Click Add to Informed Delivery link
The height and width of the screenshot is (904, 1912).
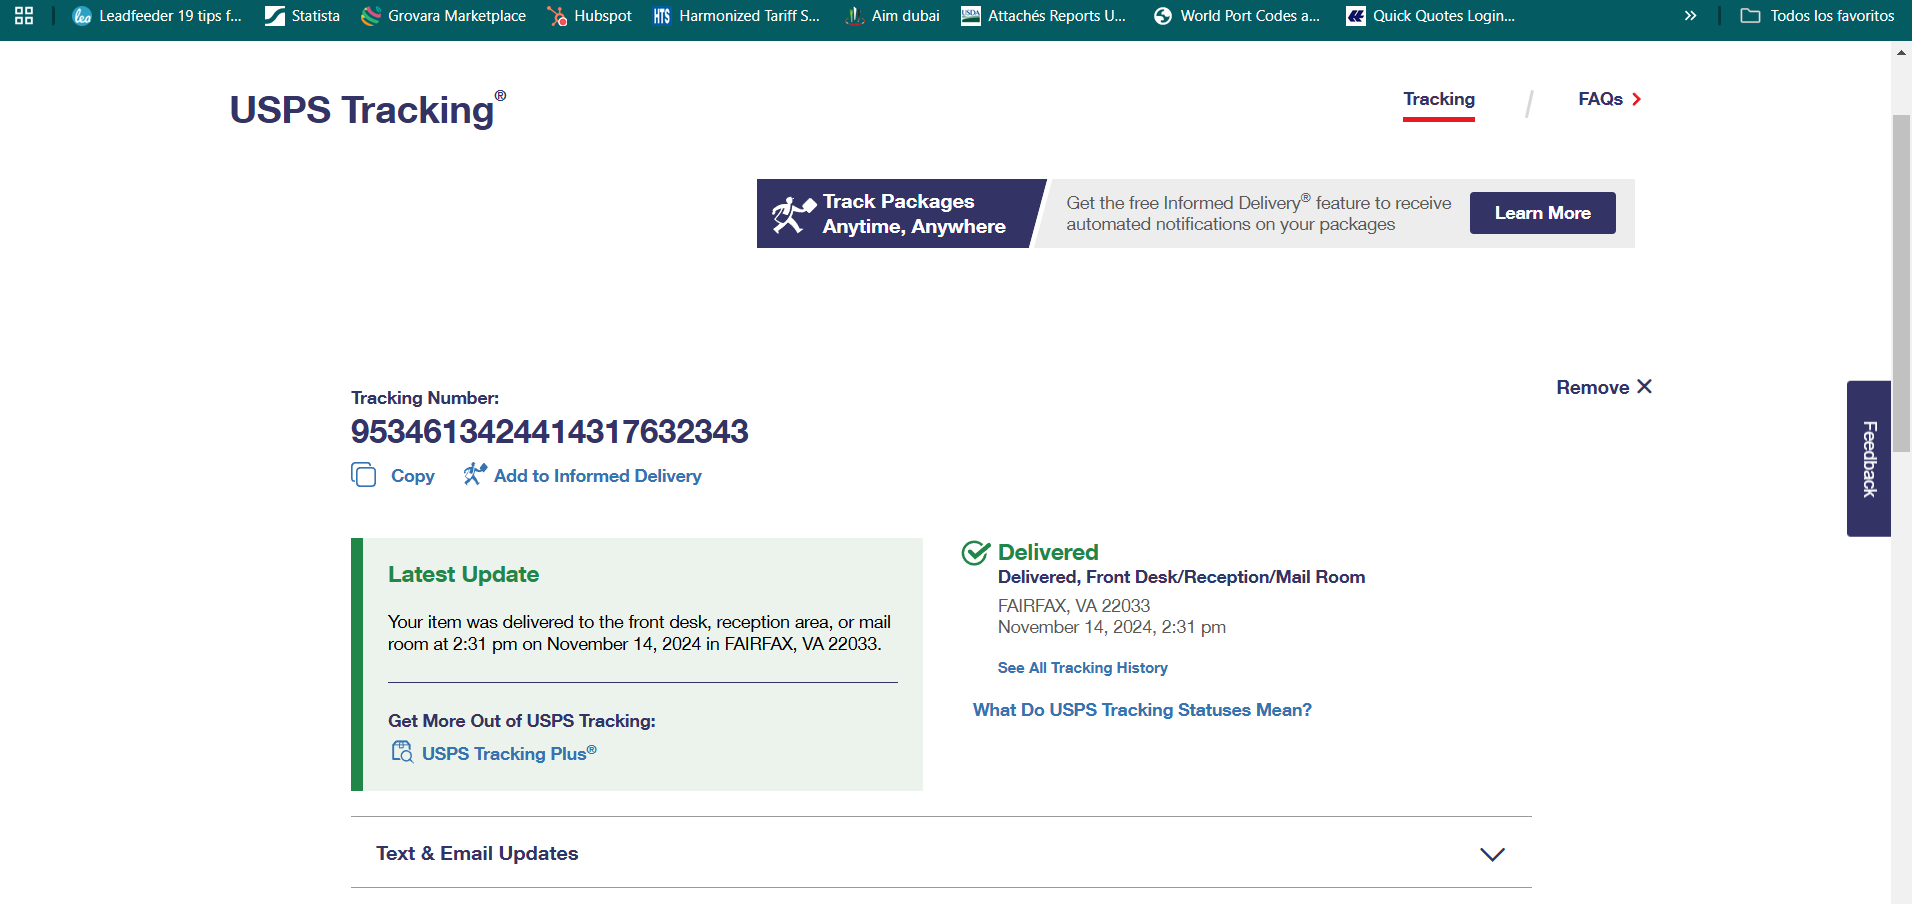tap(598, 476)
